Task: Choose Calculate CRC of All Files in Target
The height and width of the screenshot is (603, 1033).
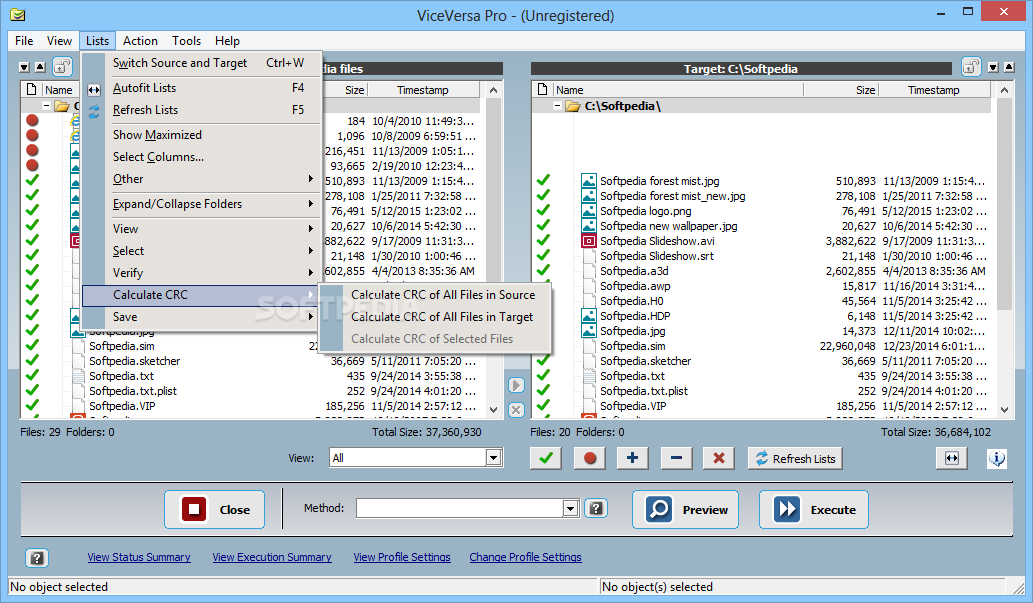Action: tap(435, 317)
